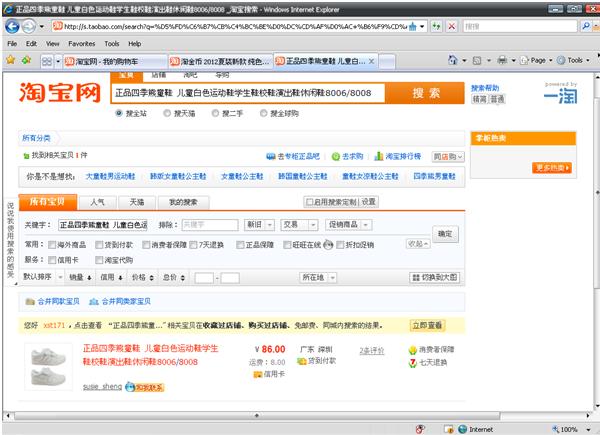Image resolution: width=600 pixels, height=435 pixels.
Task: Click the Stop loading red X icon
Action: 452,26
